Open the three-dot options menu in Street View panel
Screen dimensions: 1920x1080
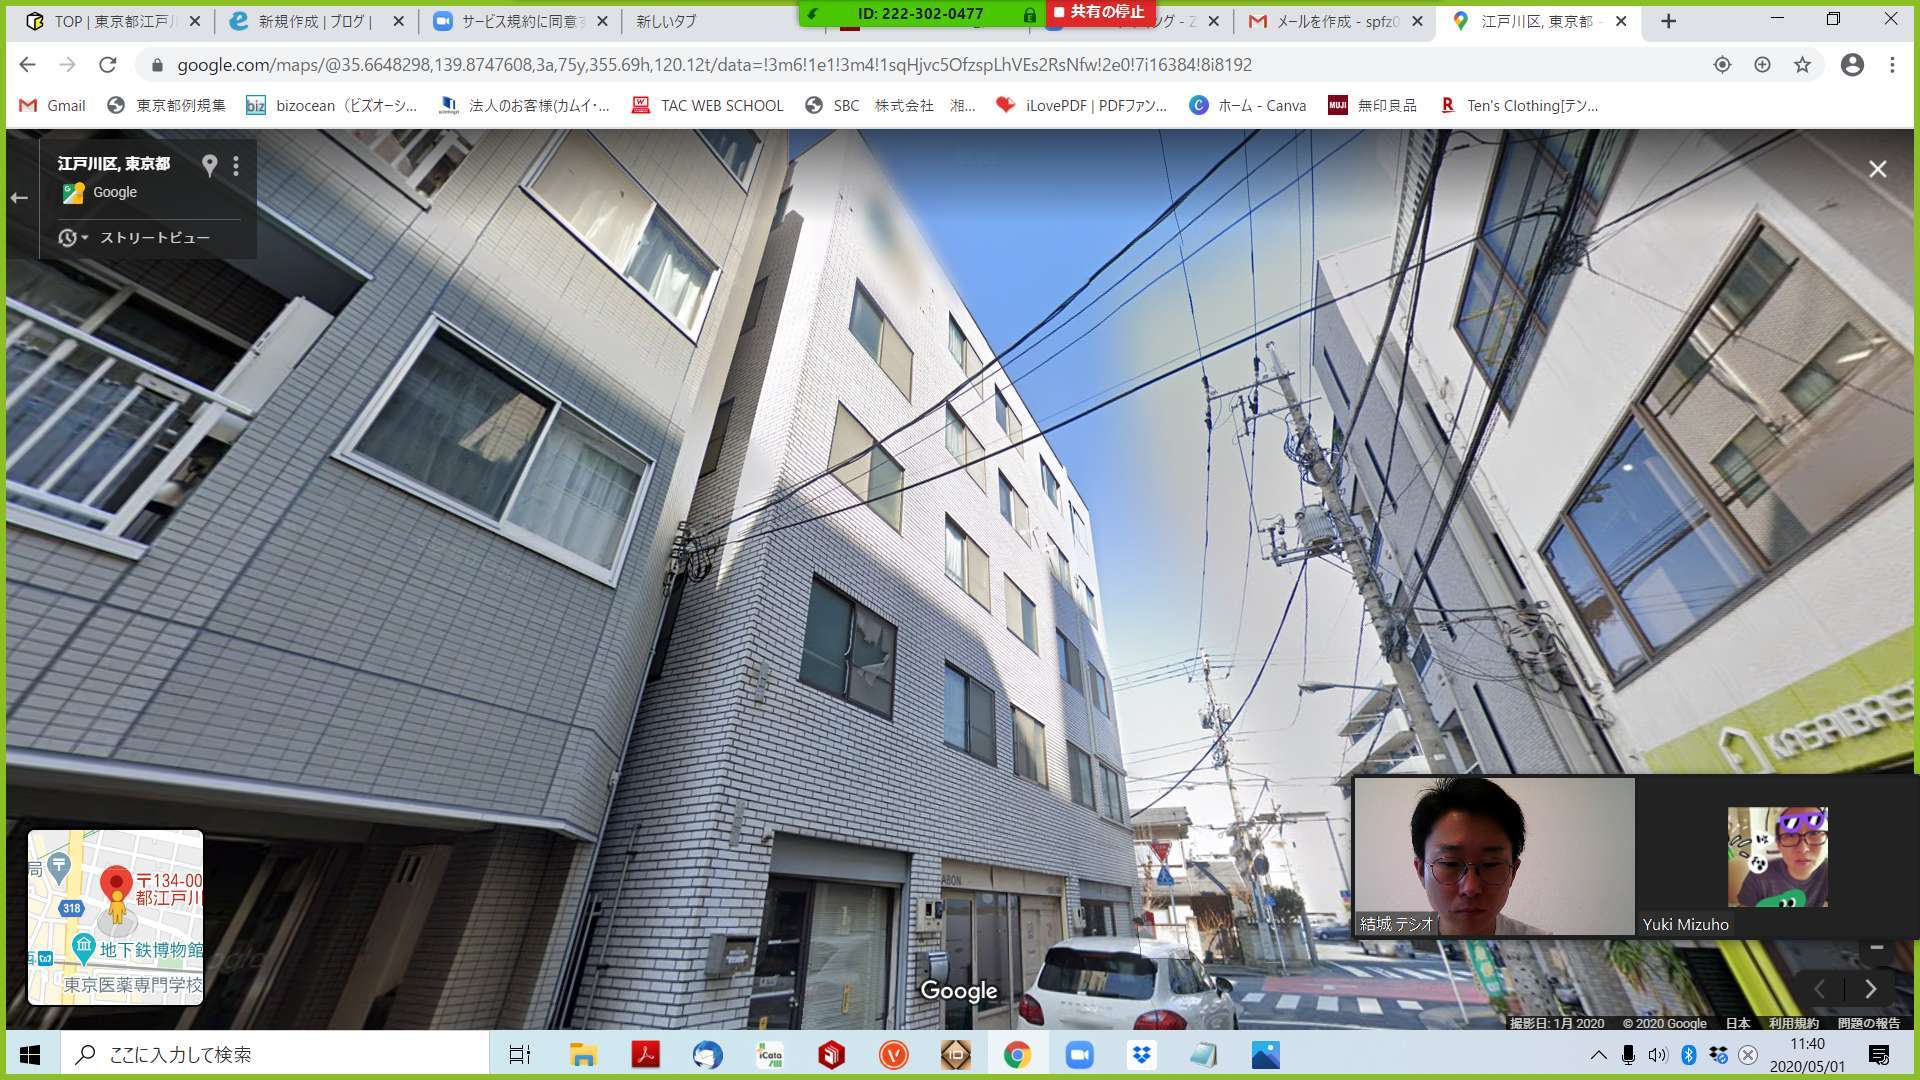(236, 166)
